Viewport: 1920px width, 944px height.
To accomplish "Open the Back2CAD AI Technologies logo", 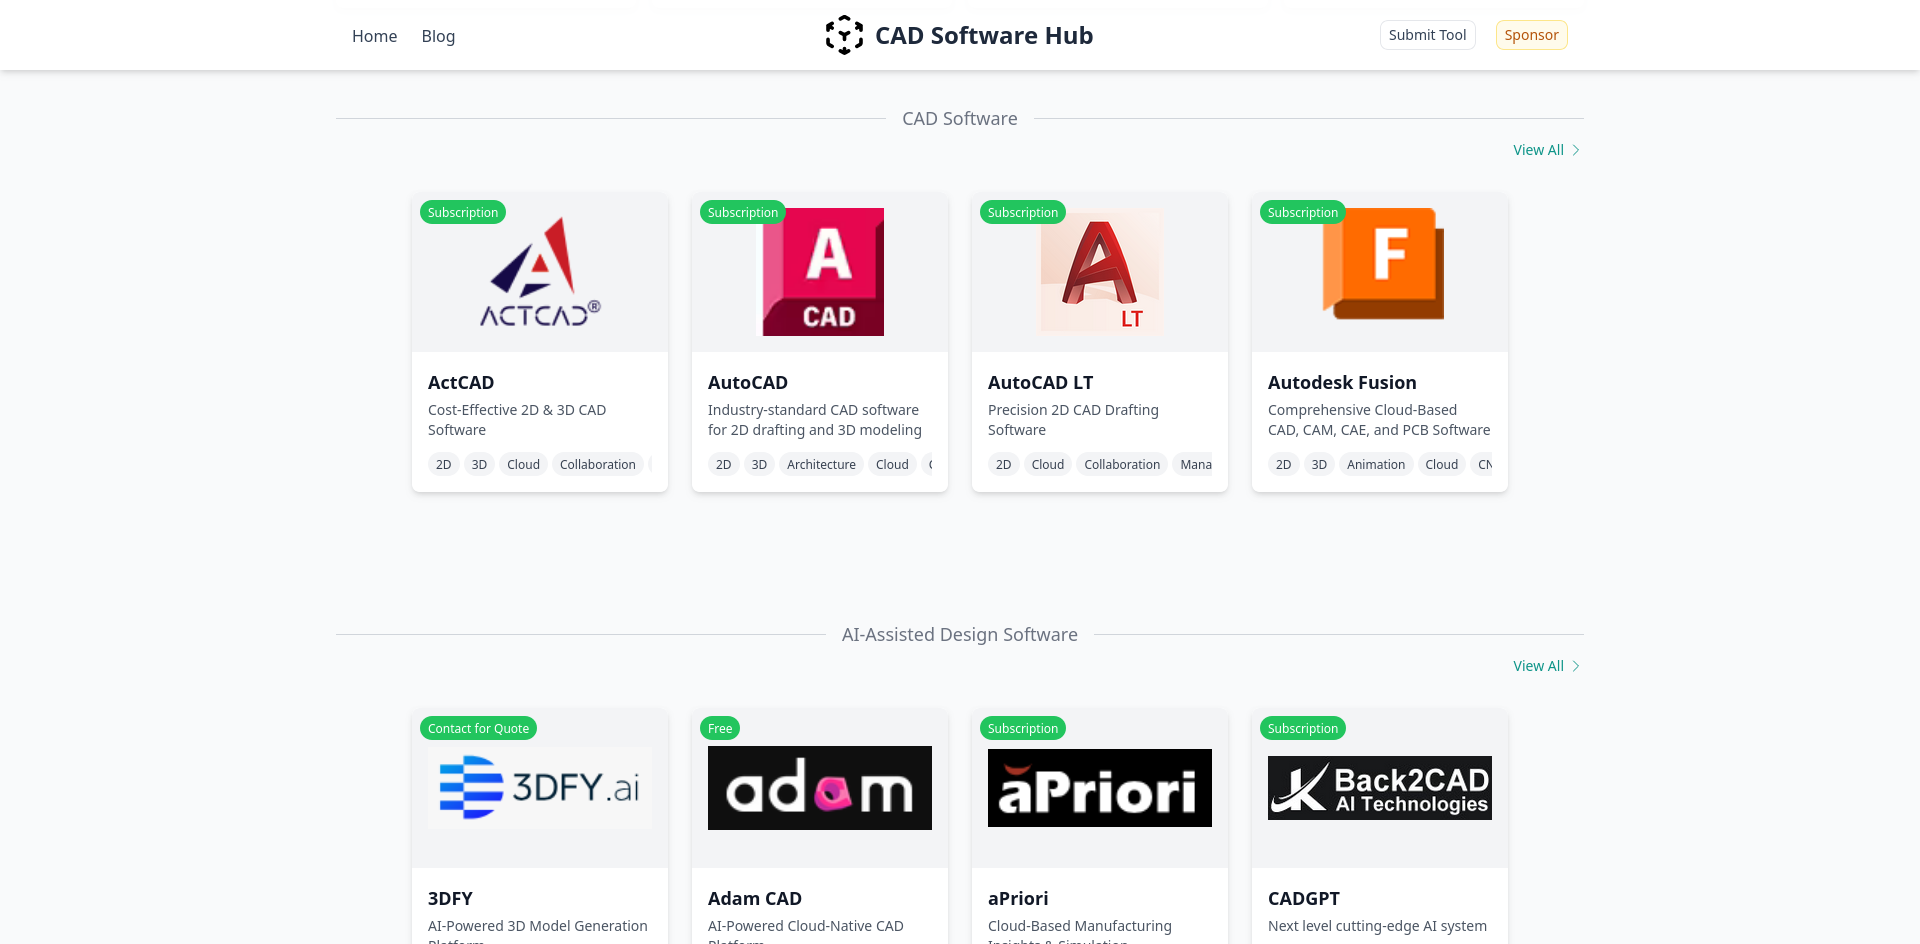I will pos(1380,788).
